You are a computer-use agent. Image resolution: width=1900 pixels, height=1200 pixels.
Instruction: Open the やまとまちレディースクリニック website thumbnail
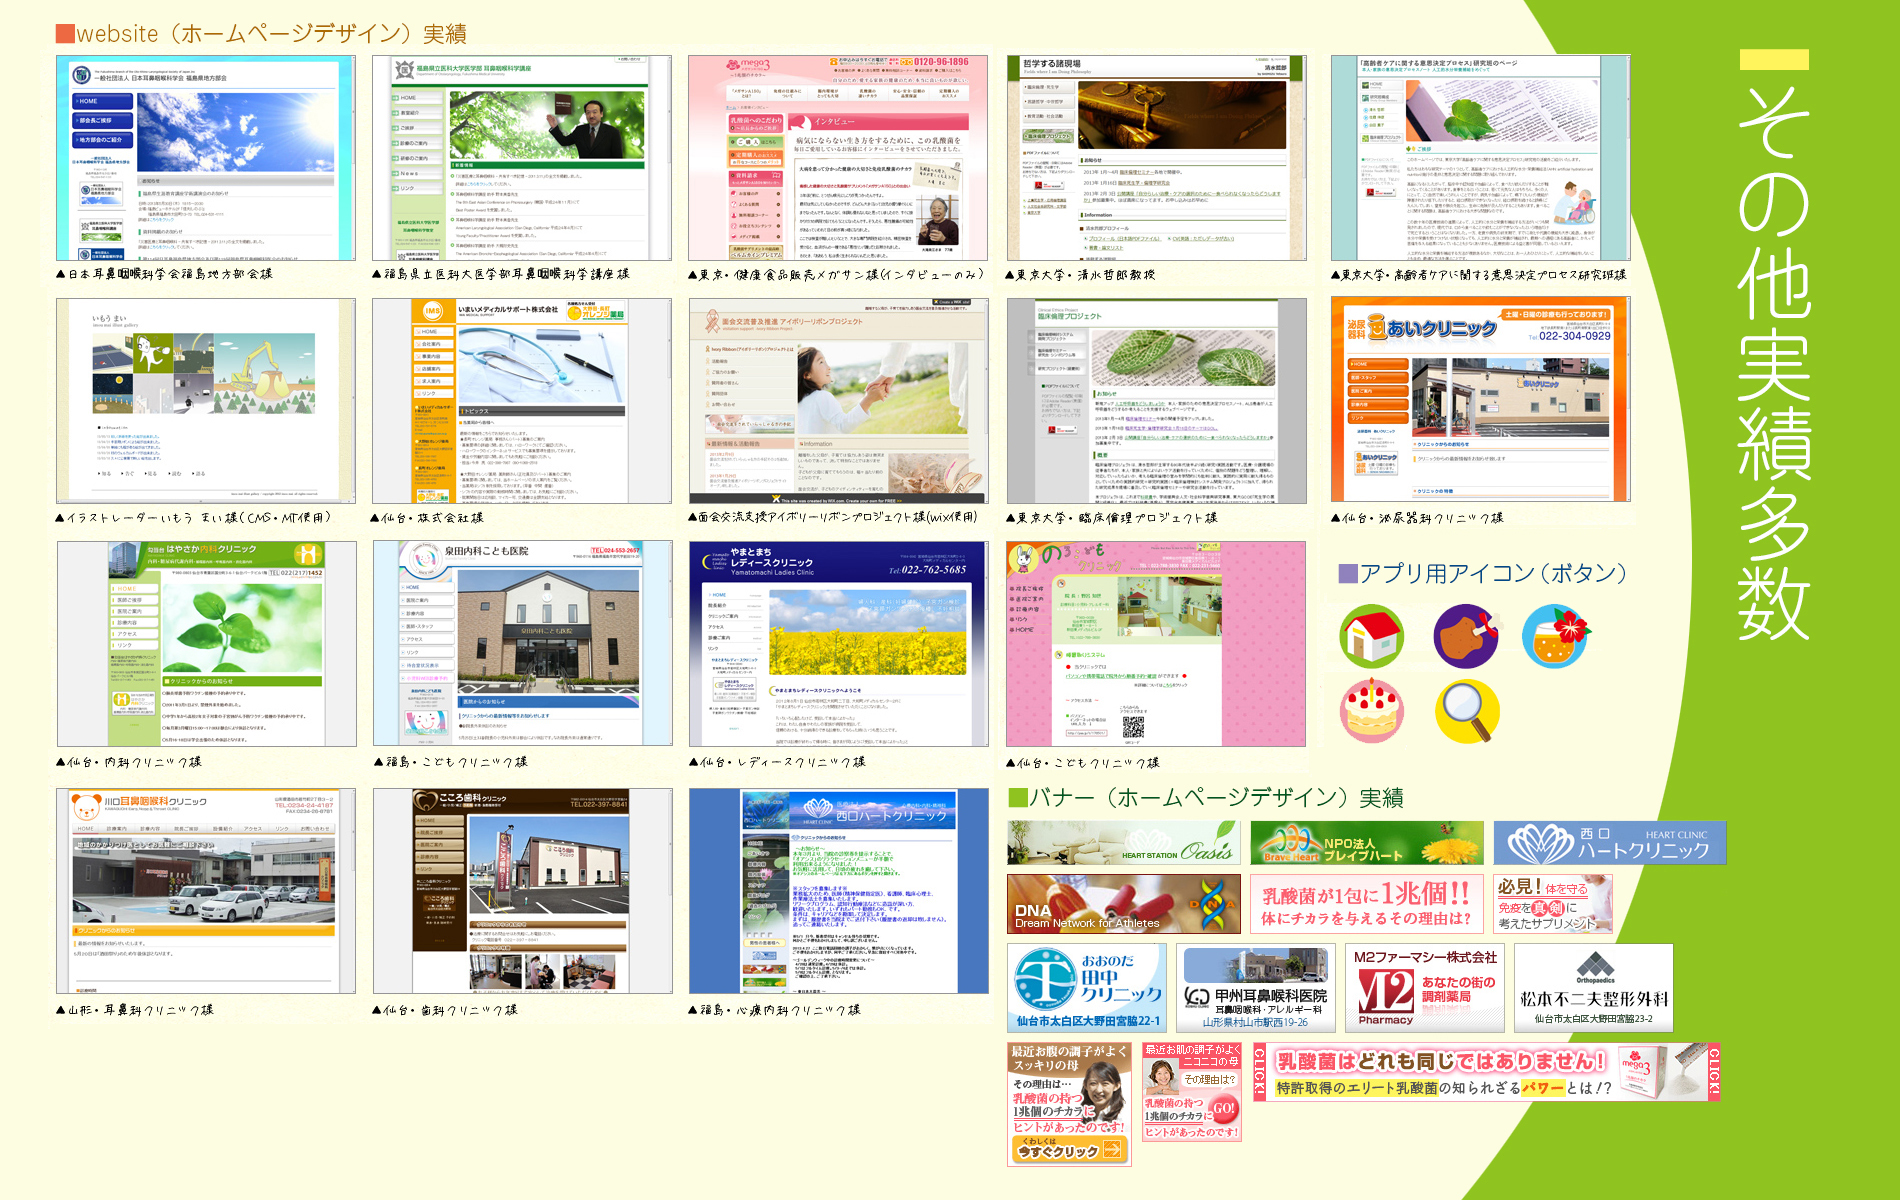tap(838, 644)
